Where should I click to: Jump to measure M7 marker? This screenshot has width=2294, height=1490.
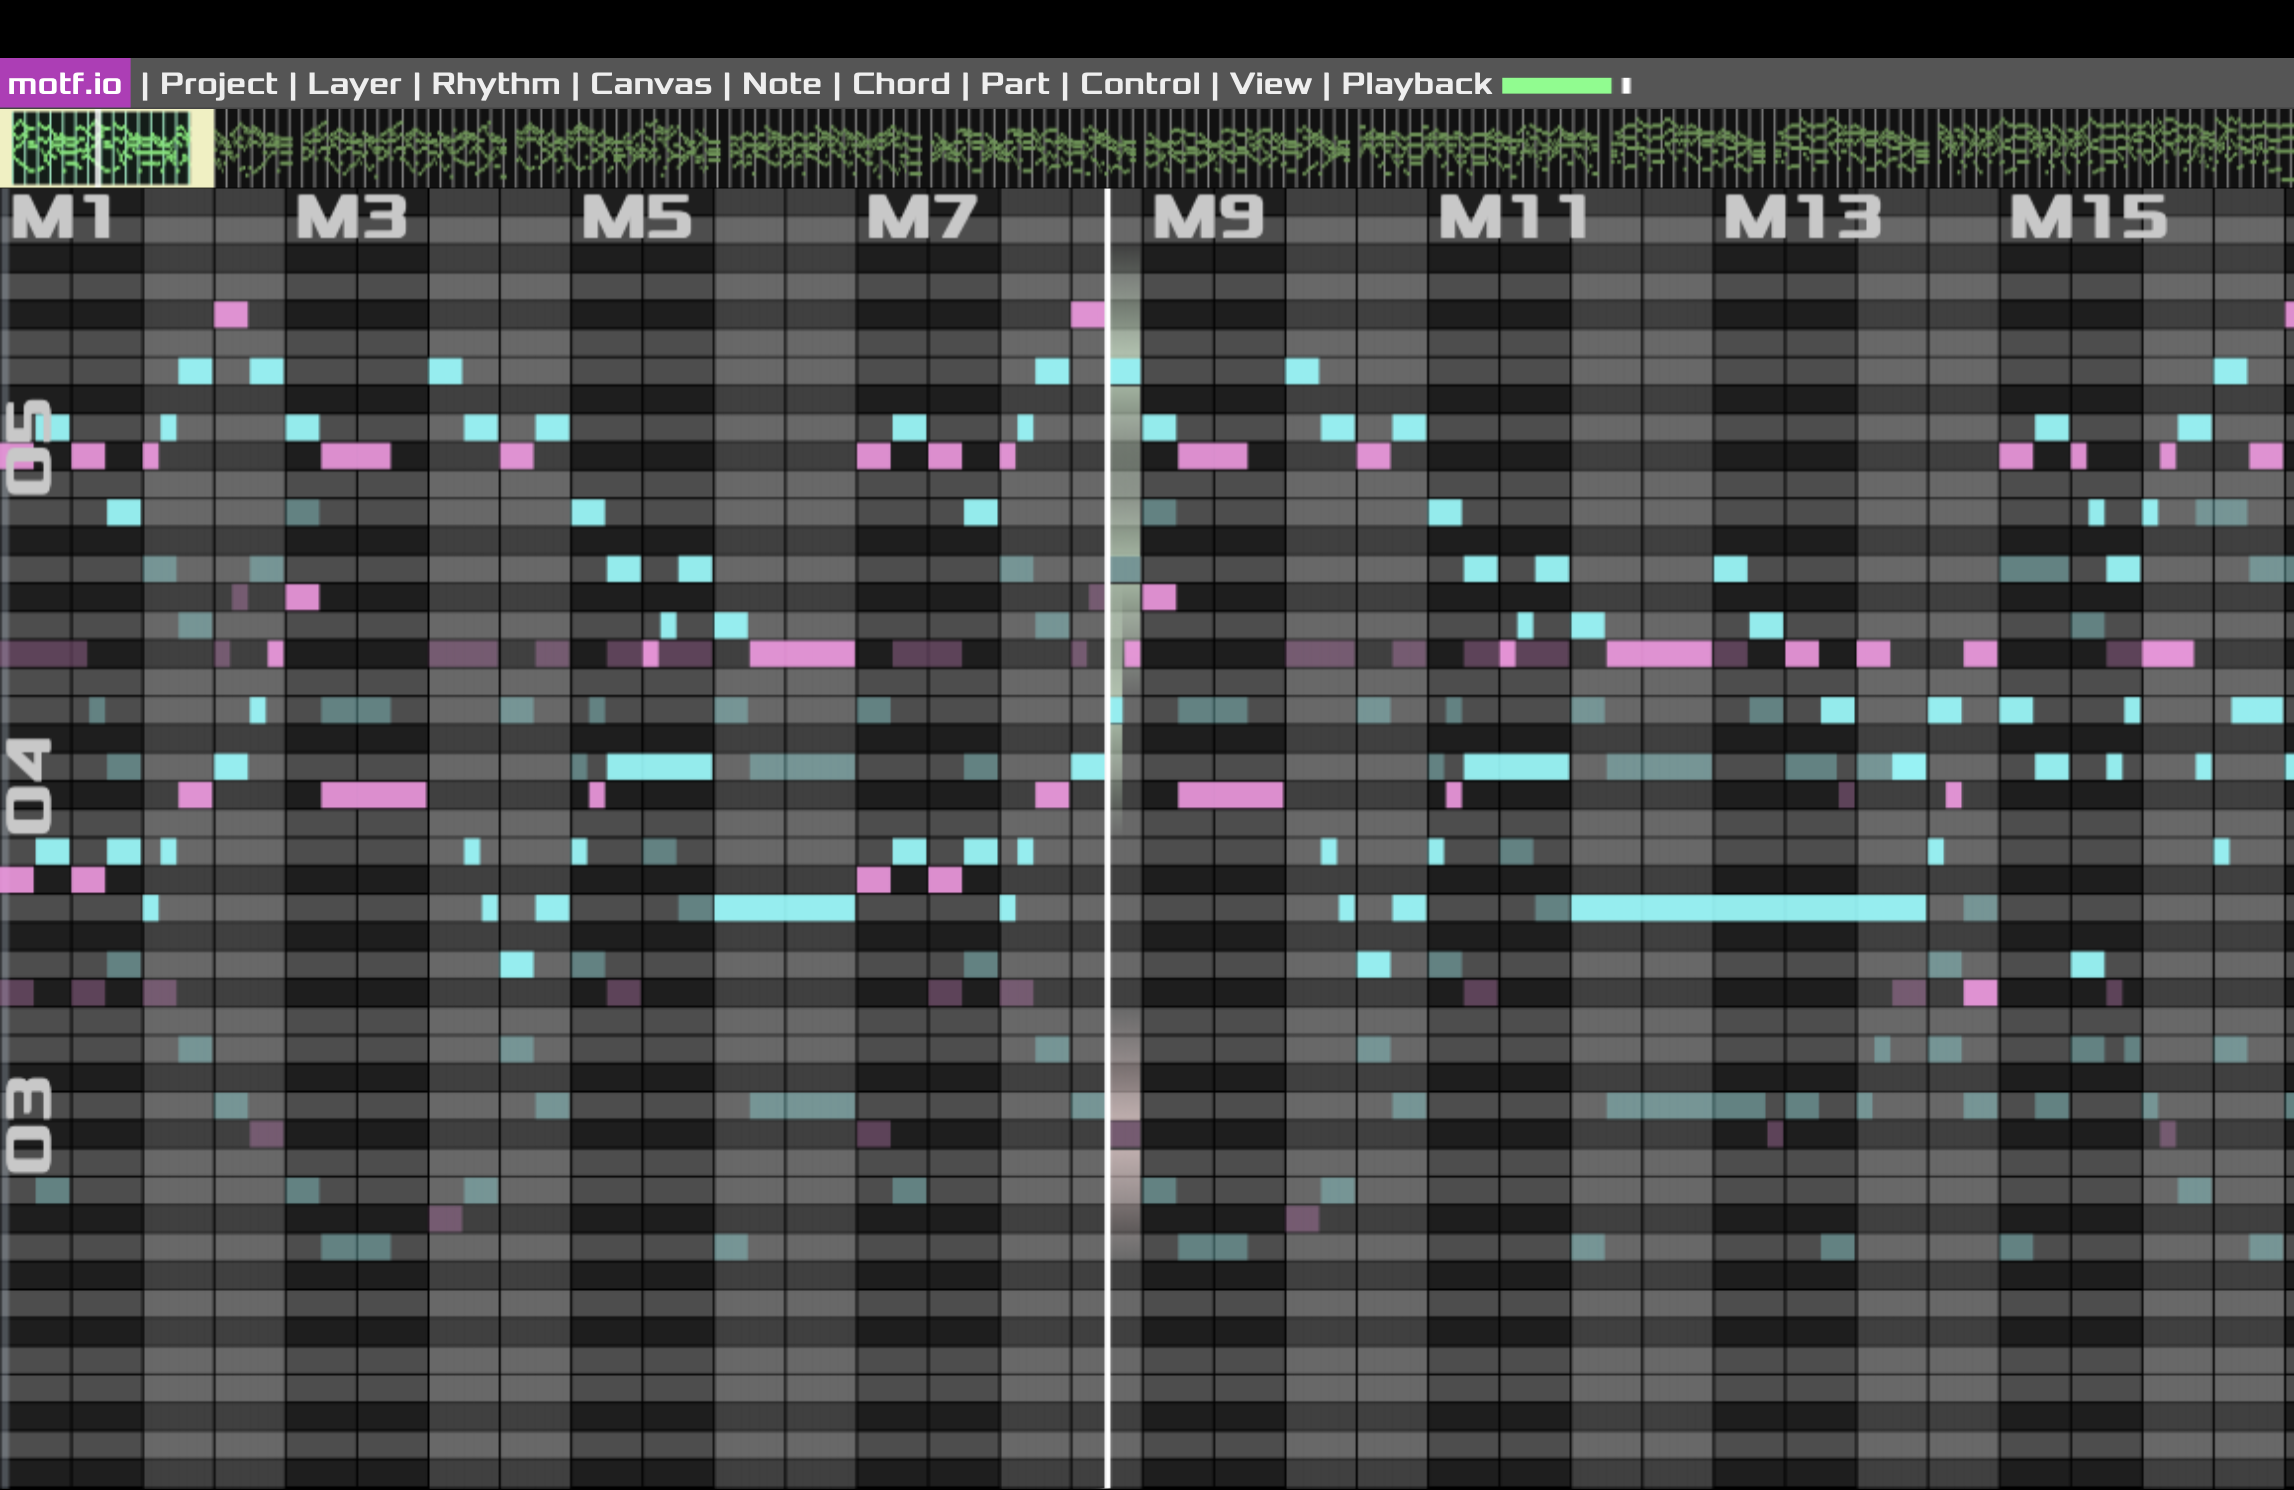point(922,217)
